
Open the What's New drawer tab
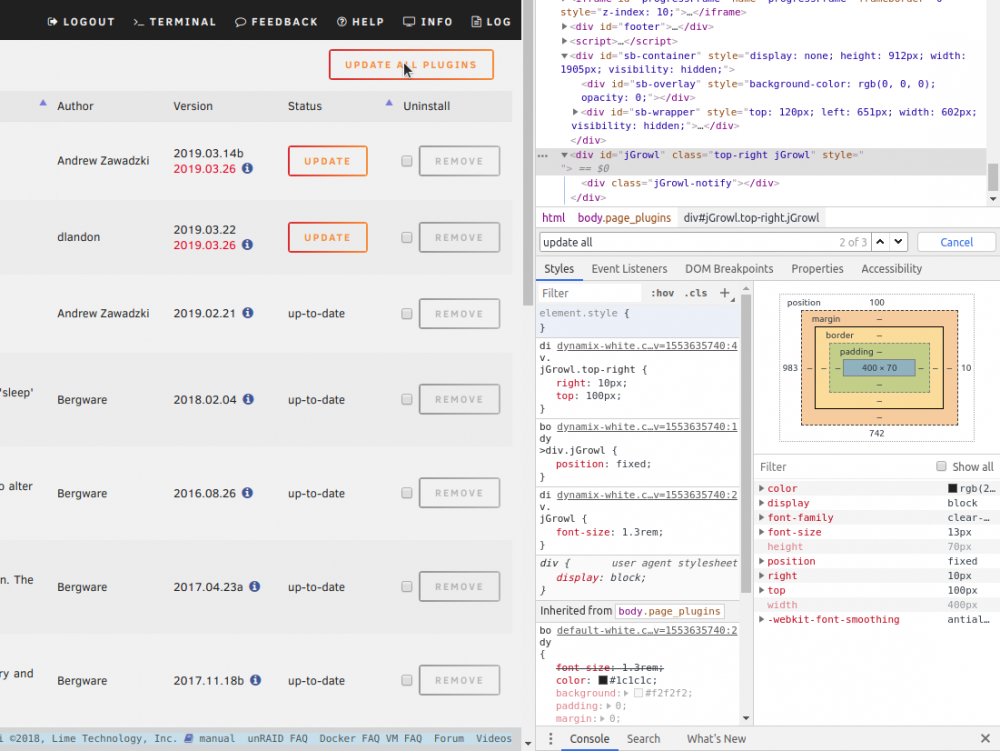coord(716,738)
